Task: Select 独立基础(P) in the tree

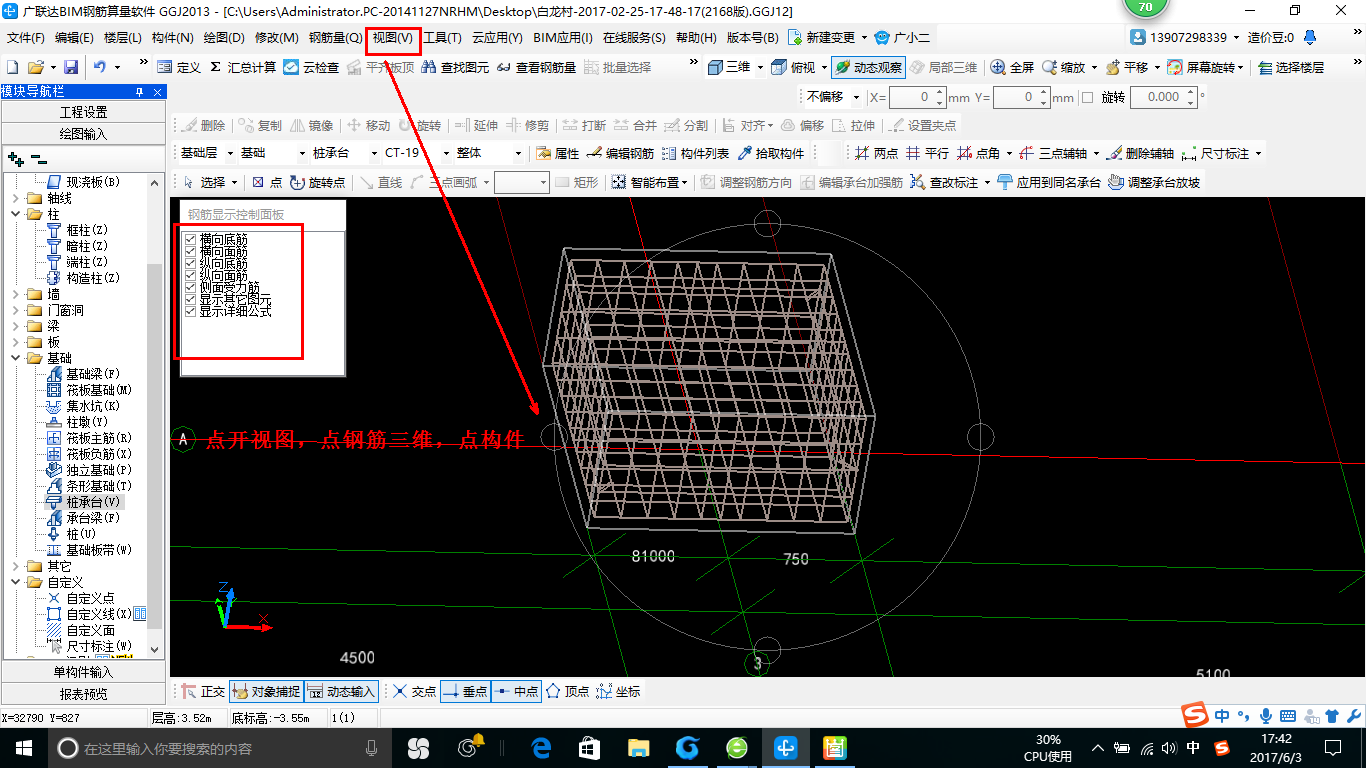Action: [x=89, y=470]
